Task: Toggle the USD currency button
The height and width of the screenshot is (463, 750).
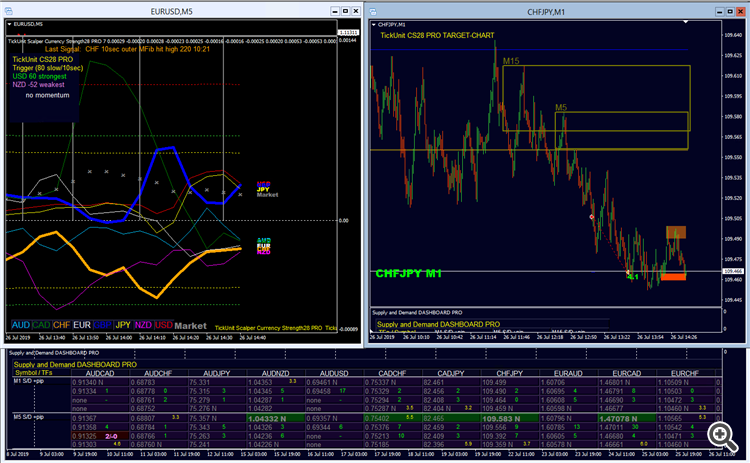Action: coord(164,325)
